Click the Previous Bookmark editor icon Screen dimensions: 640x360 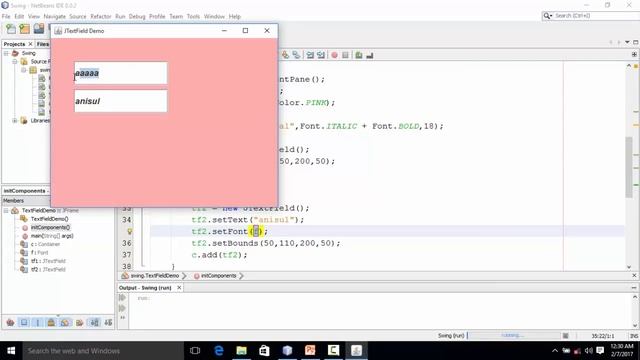pos(285,55)
